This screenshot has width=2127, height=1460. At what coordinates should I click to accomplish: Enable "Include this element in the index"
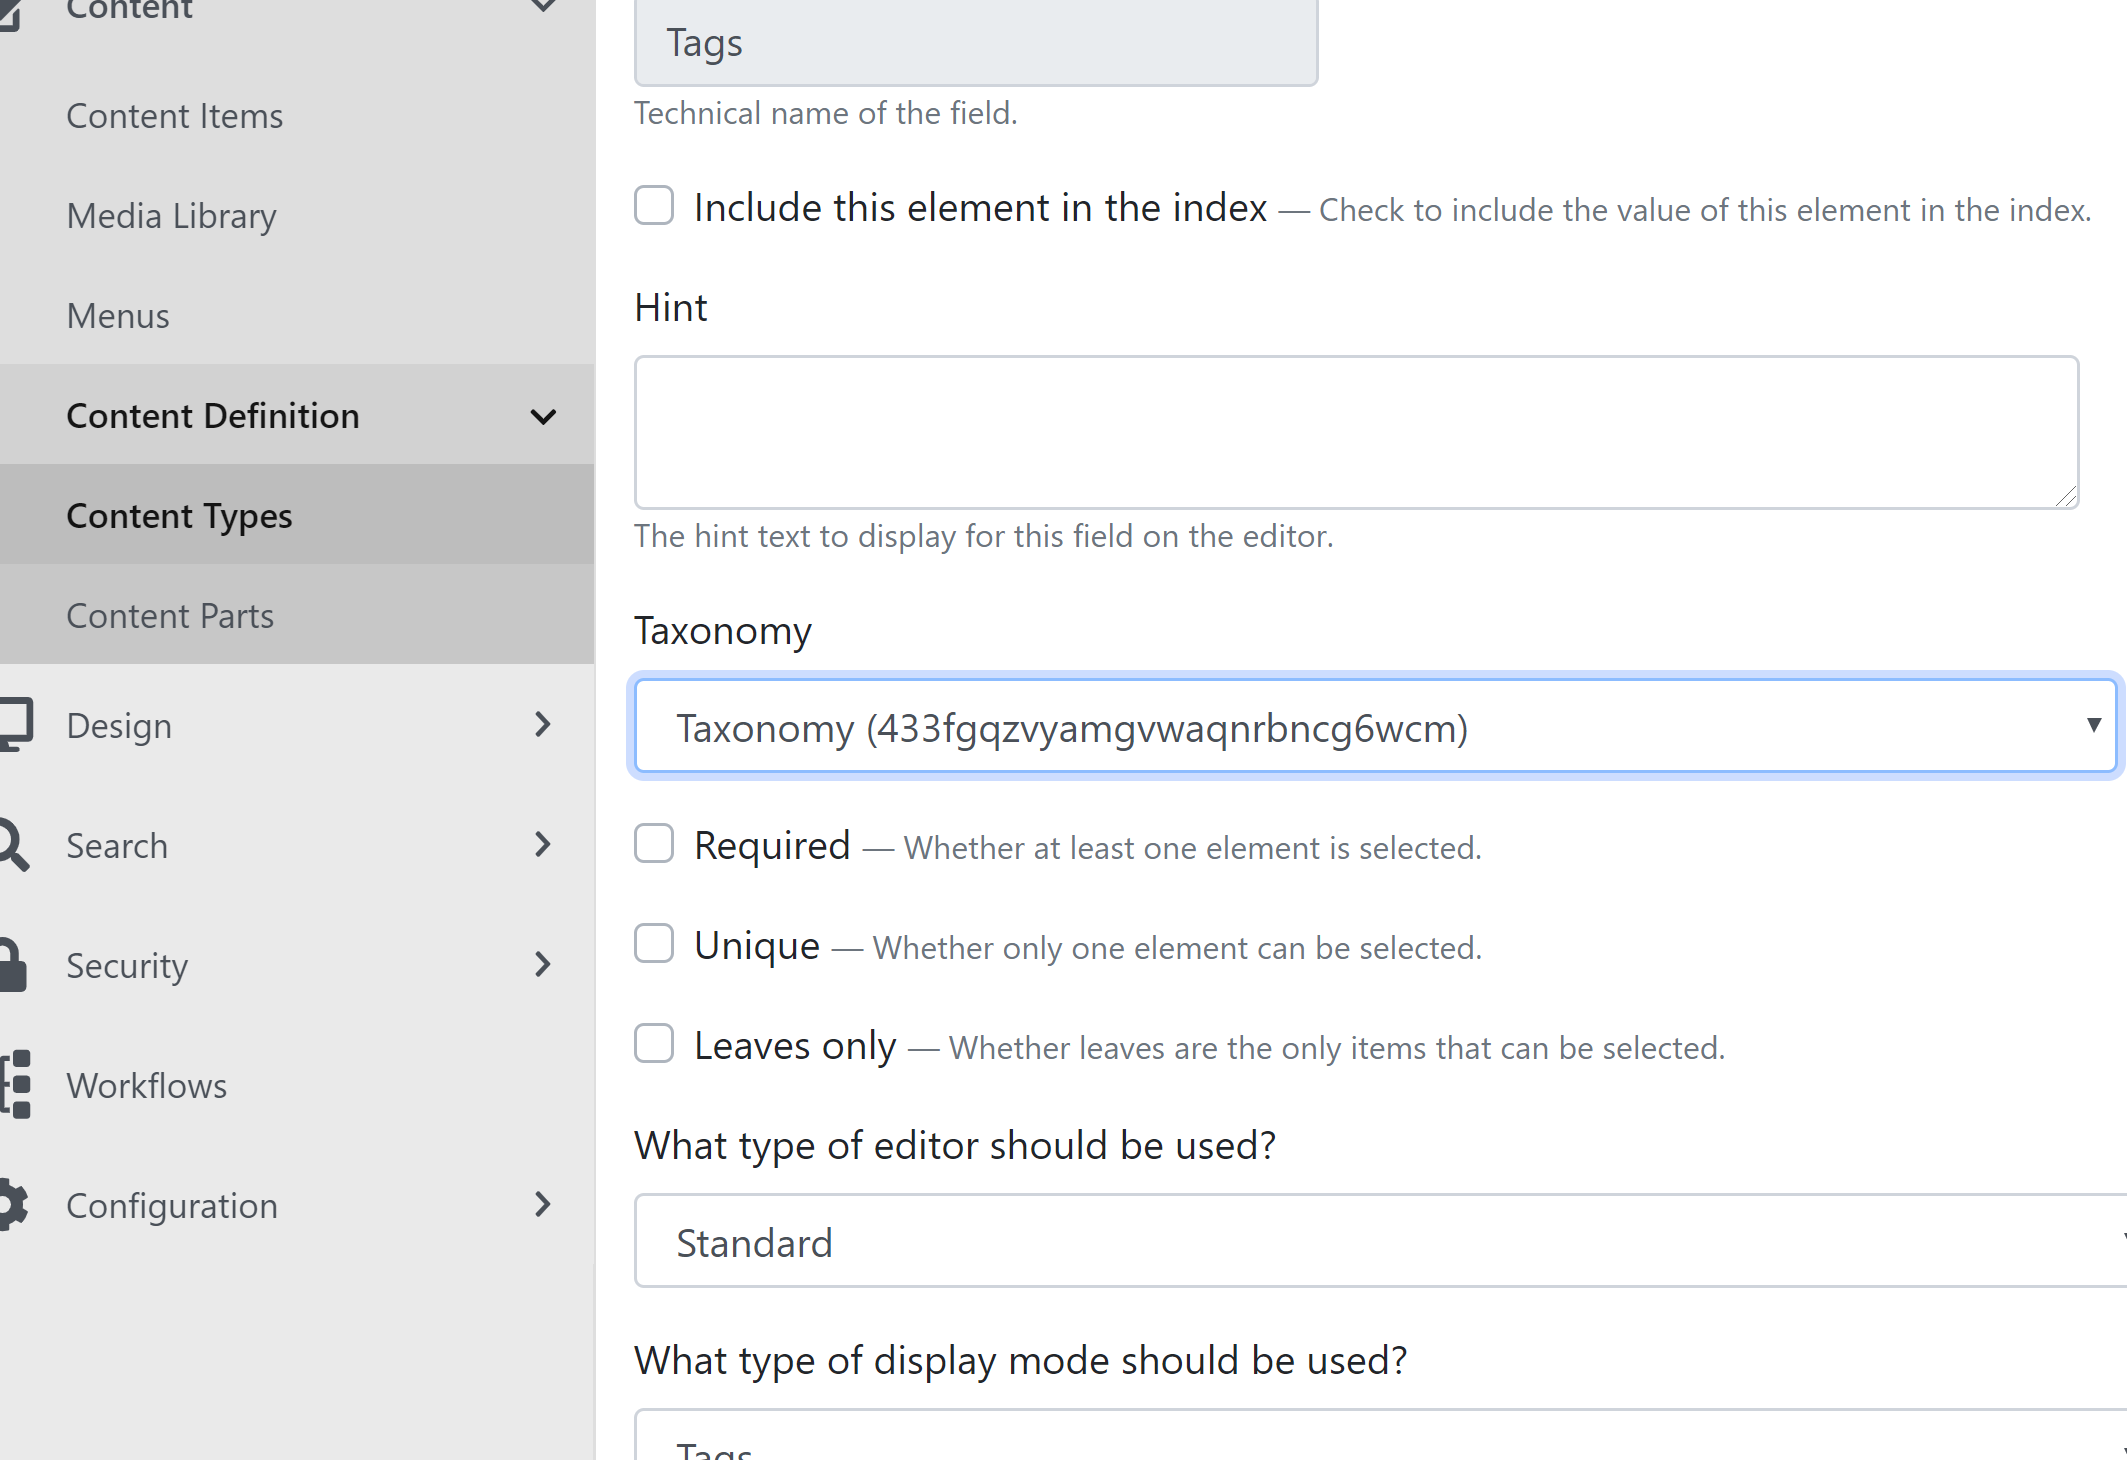pyautogui.click(x=654, y=206)
